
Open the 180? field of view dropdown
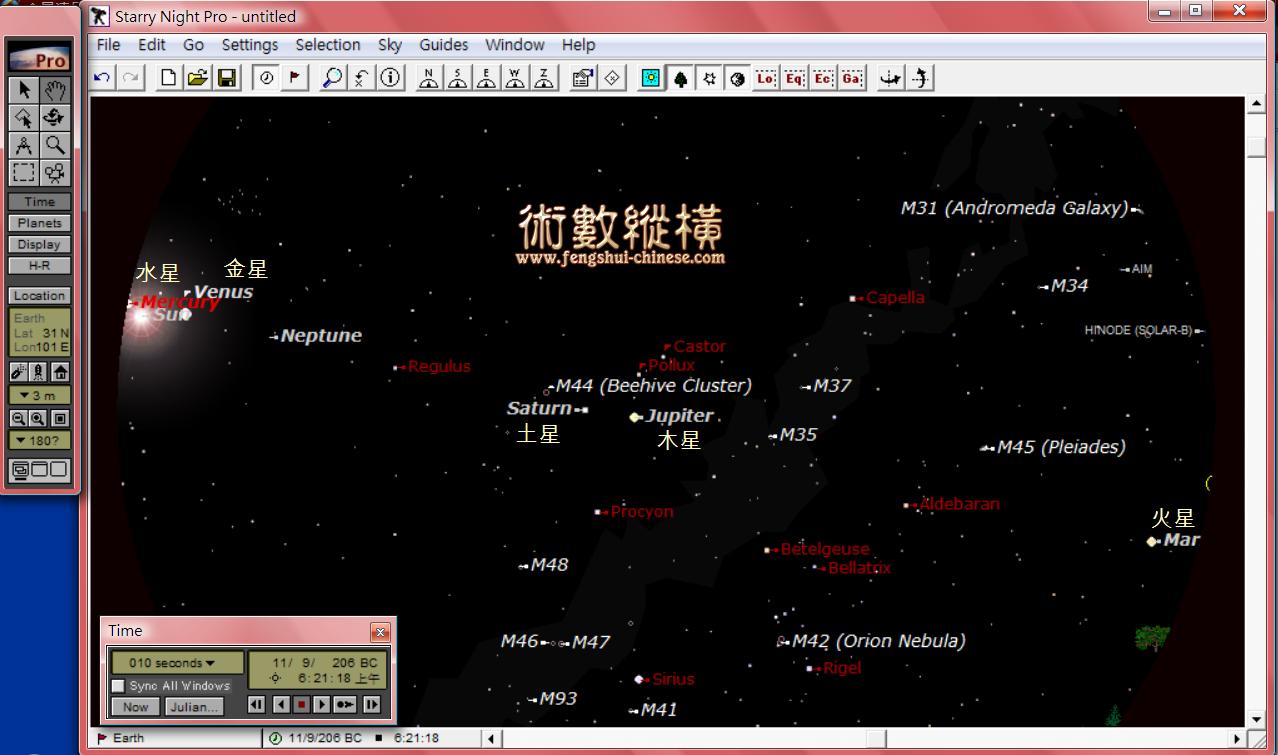coord(39,440)
